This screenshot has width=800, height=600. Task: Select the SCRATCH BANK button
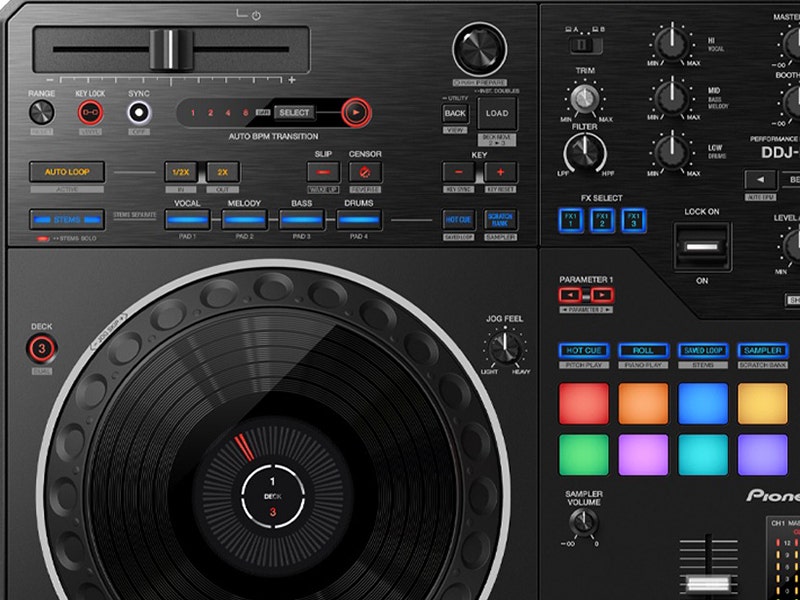(501, 220)
